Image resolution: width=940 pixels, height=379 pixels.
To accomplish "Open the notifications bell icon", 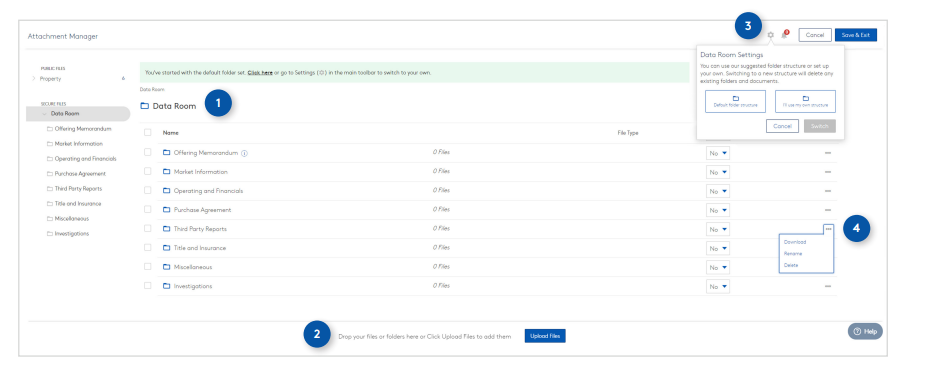I will [784, 35].
